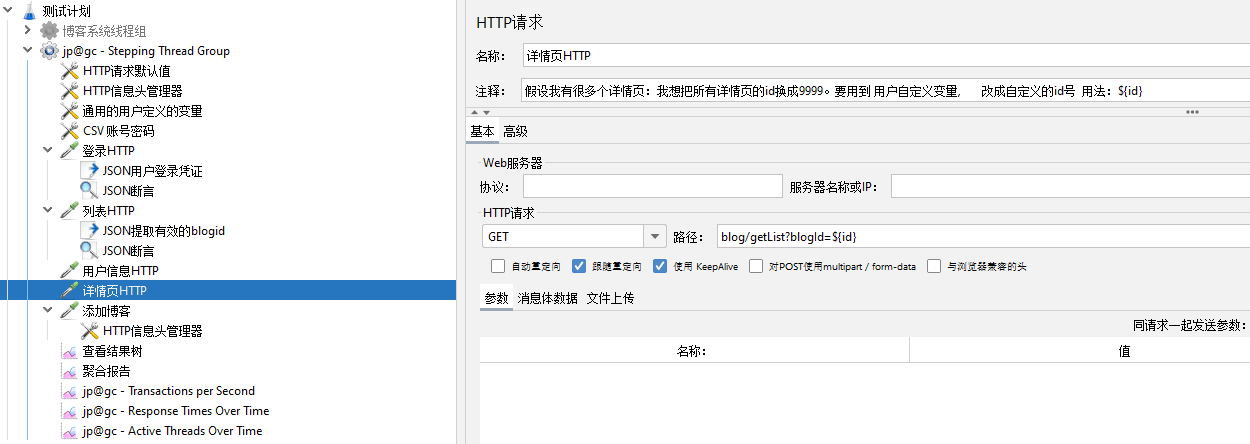Click the pipette icon of 登录HTTP

(69, 151)
